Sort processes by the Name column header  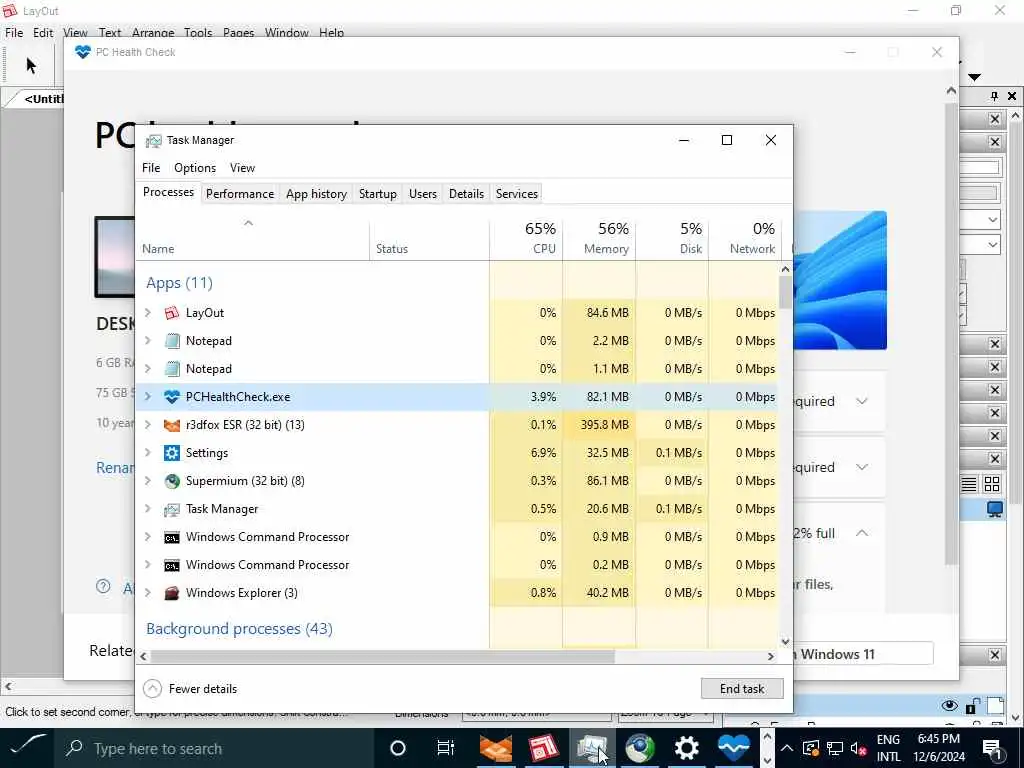[253, 238]
